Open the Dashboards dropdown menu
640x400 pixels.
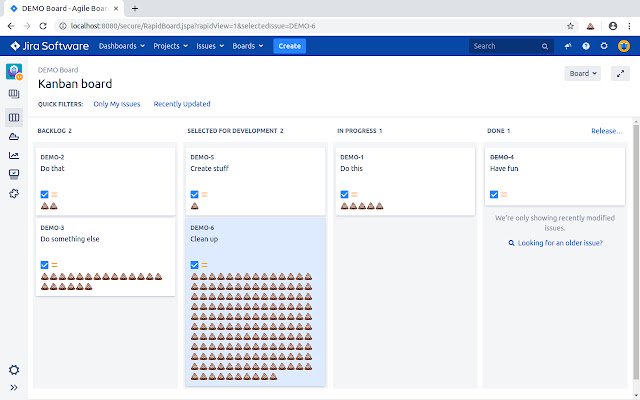click(x=122, y=46)
